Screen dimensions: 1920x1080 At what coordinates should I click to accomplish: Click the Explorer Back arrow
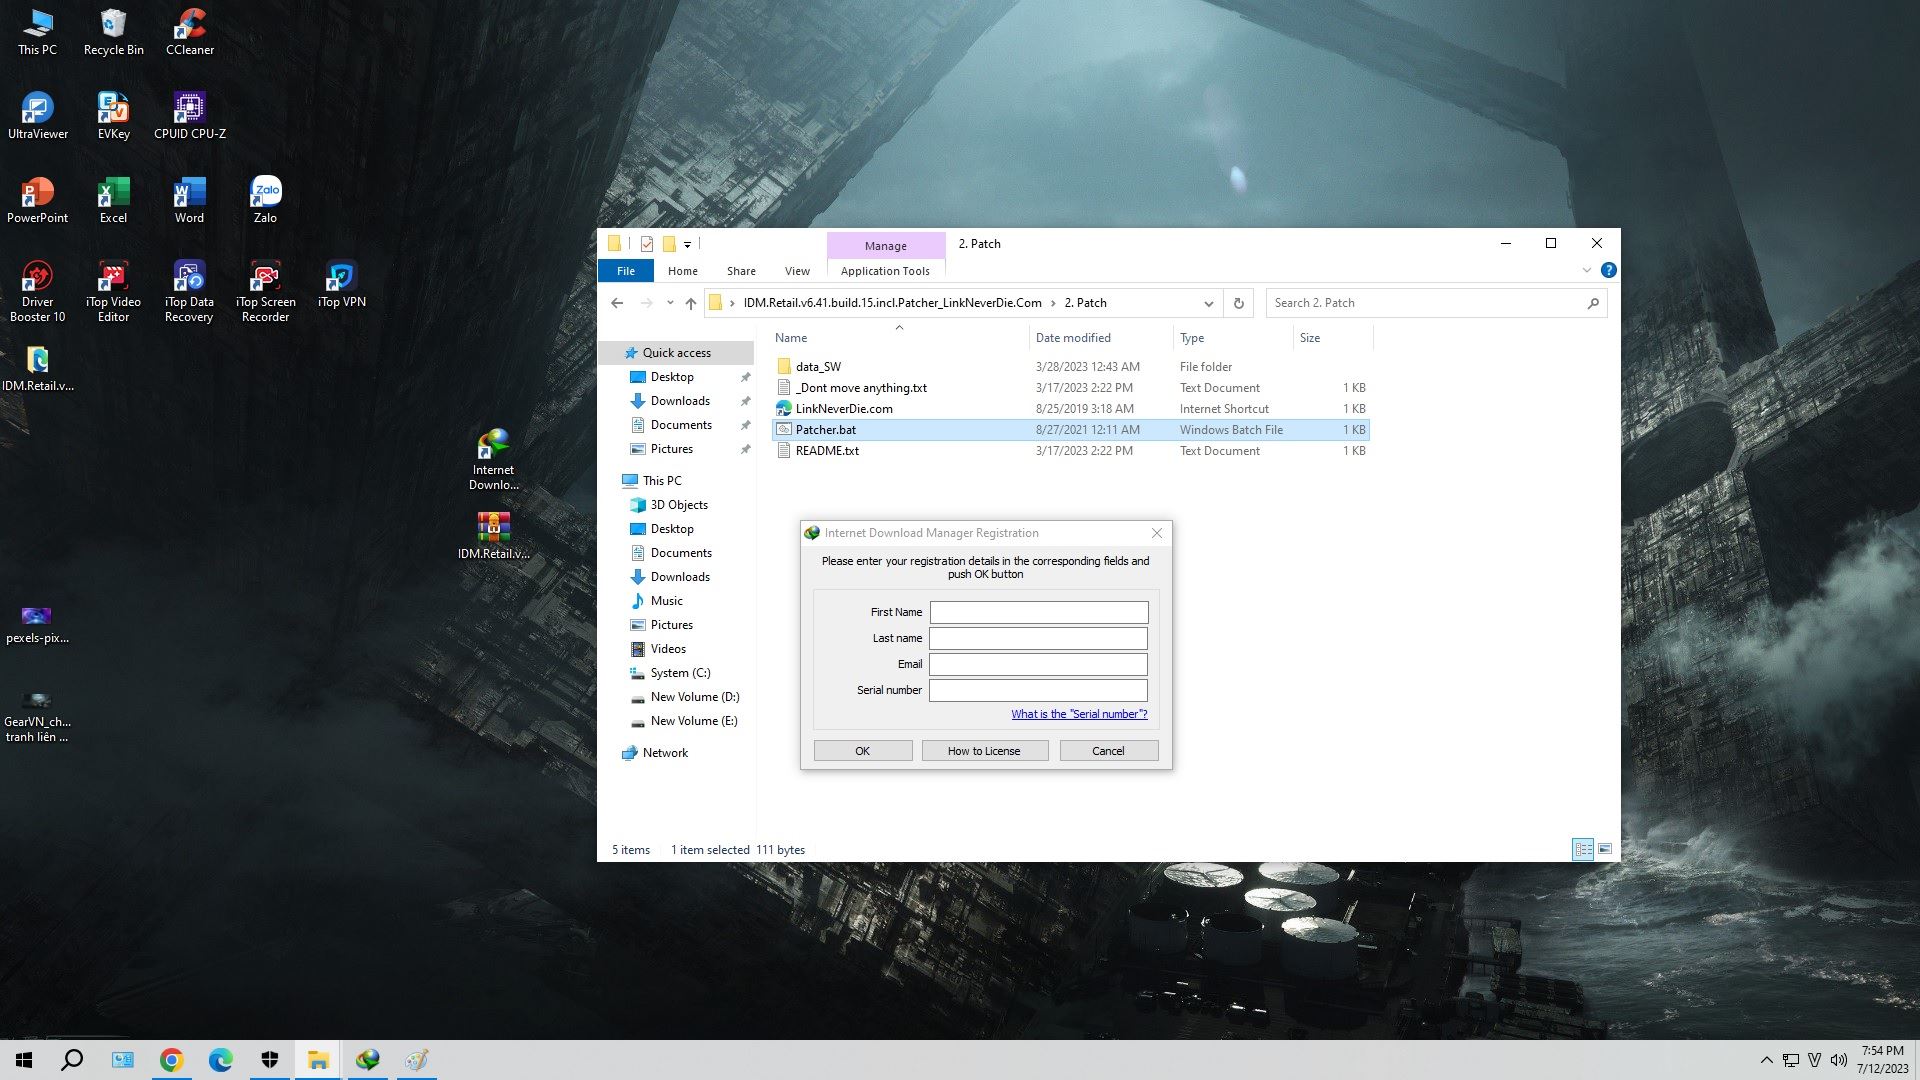(x=617, y=303)
